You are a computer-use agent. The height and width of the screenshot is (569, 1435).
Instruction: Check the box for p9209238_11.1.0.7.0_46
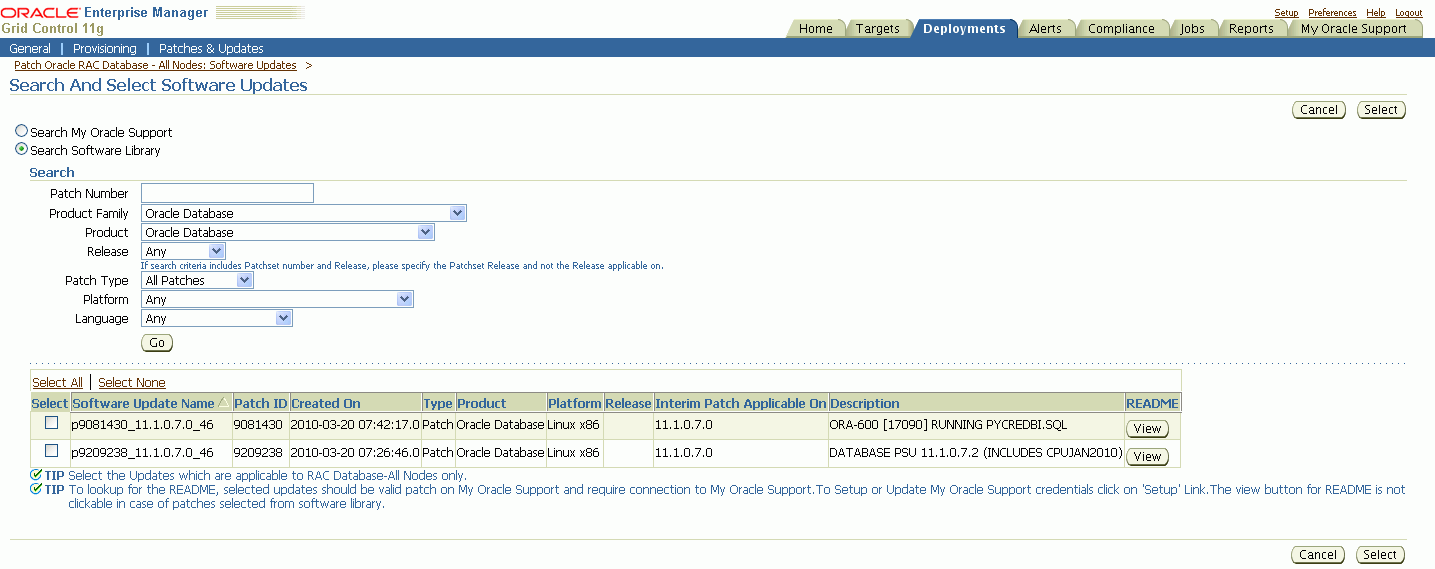51,451
